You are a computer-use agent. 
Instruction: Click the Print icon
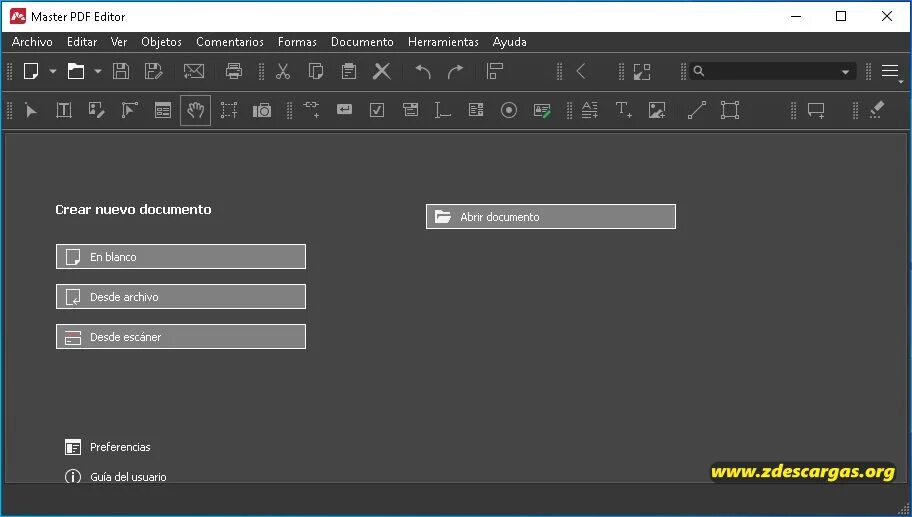coord(234,72)
